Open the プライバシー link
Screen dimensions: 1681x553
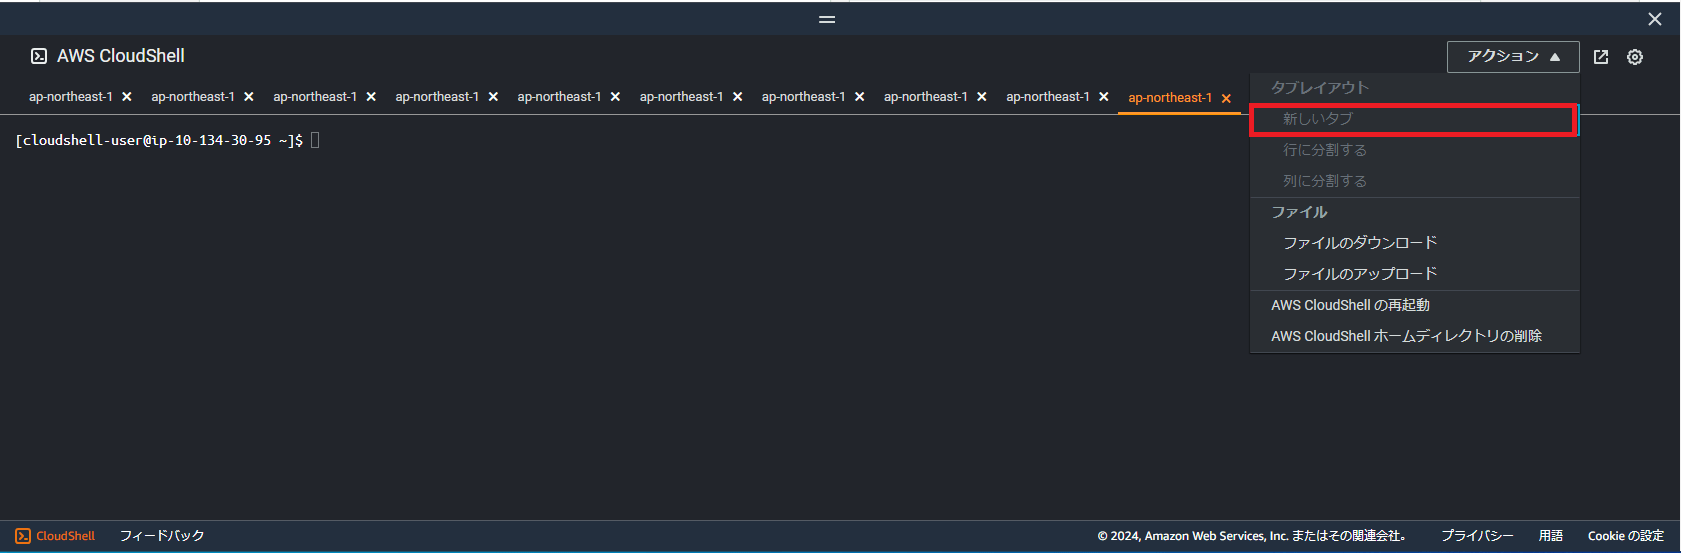coord(1477,536)
